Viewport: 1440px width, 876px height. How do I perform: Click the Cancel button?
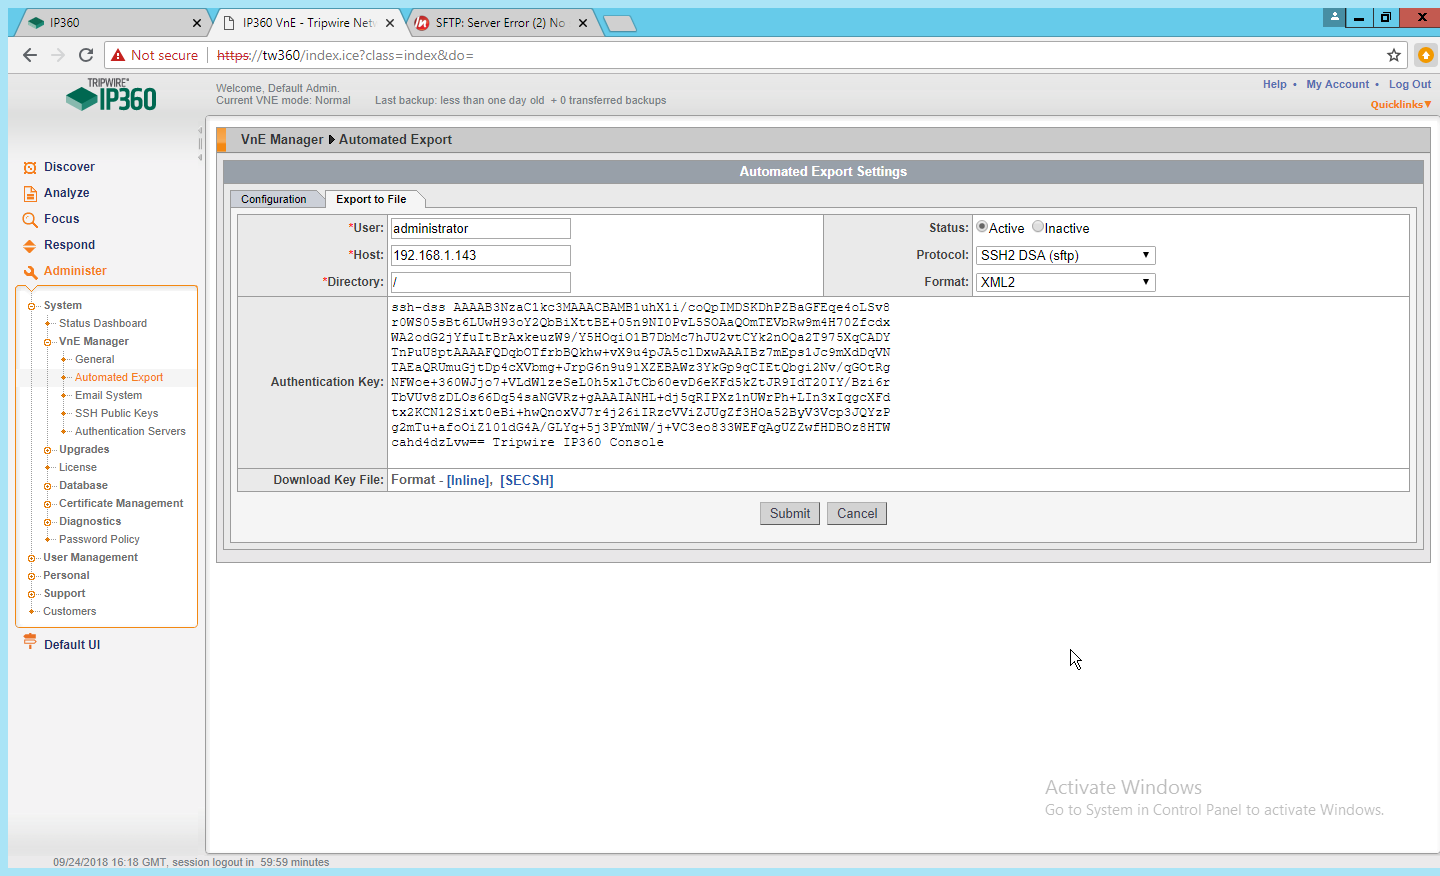click(x=857, y=514)
